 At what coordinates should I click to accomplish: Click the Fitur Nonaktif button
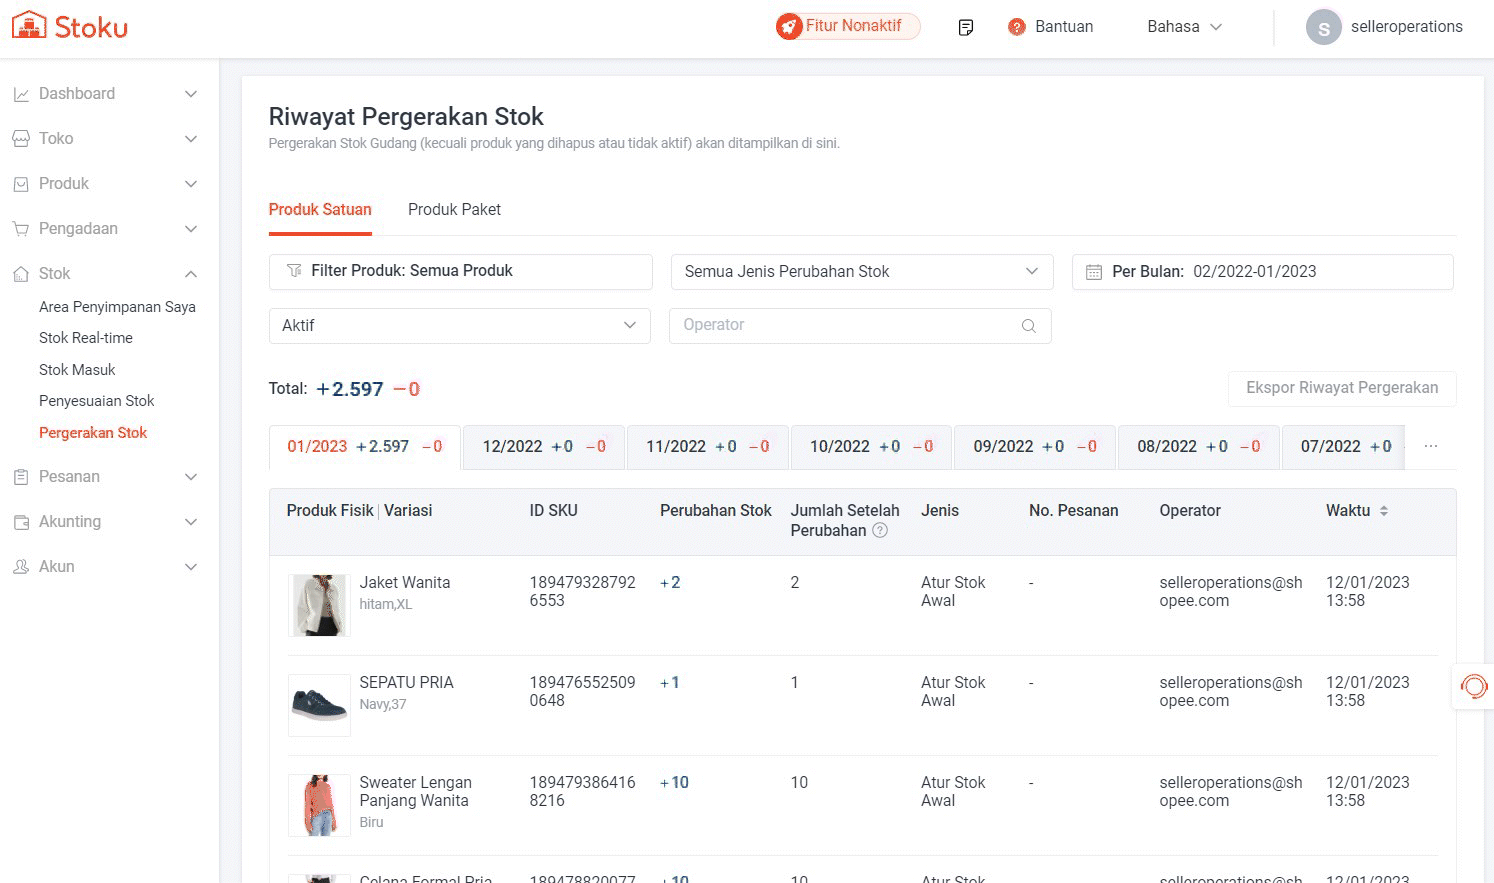pyautogui.click(x=848, y=26)
